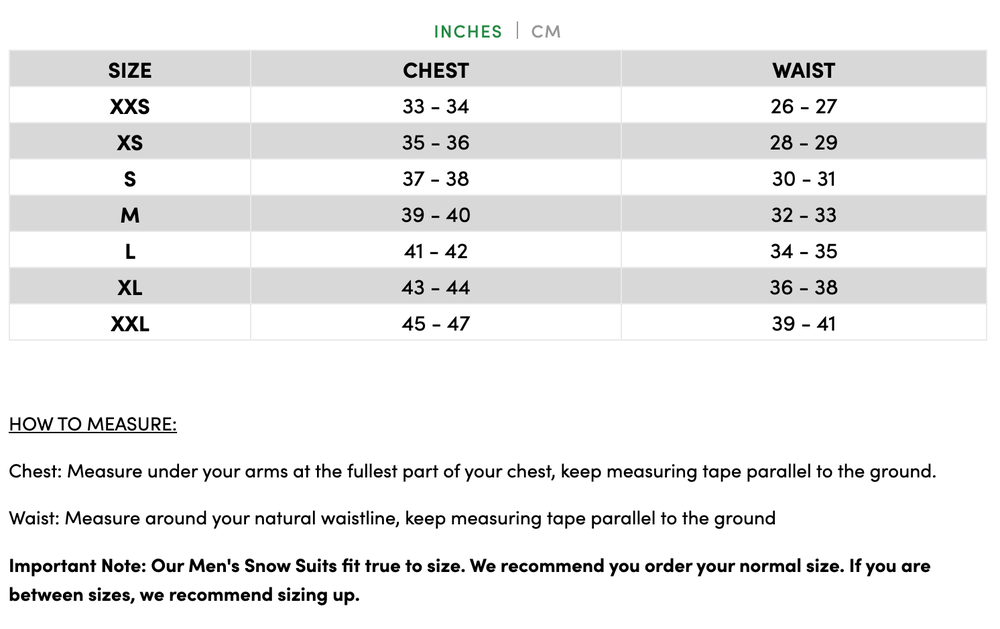The width and height of the screenshot is (1000, 629).
Task: Click the chest measurement 39-40 cell
Action: click(x=436, y=214)
